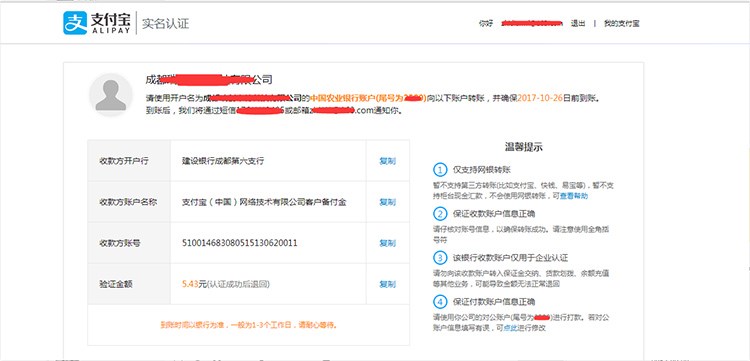Click the 实名认证 page title
Viewport: 750px width, 361px height.
tap(165, 23)
